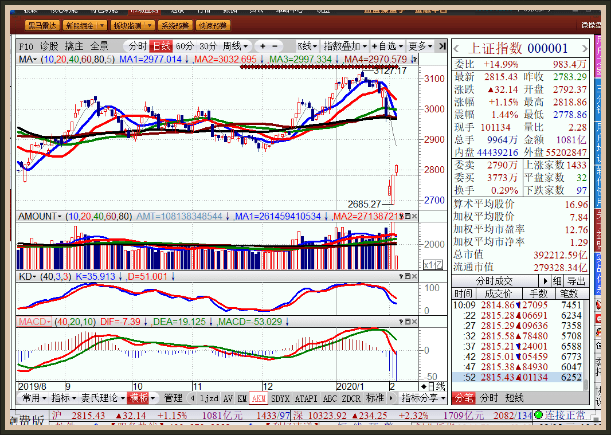Open the 指标分享 dropdown
This screenshot has width=611, height=435.
424,398
